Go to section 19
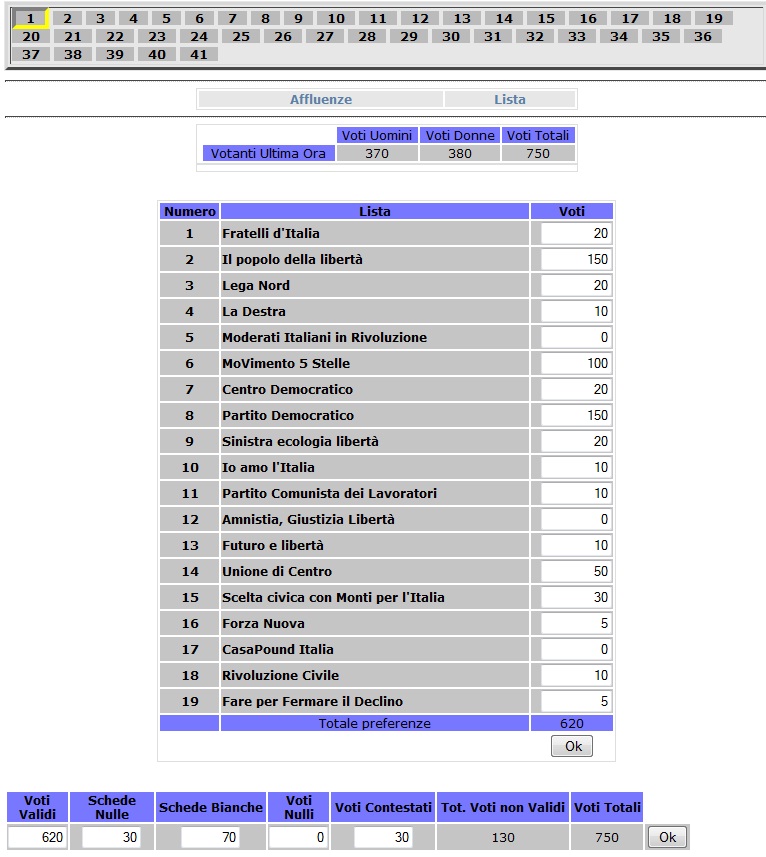766x857 pixels. click(x=714, y=19)
